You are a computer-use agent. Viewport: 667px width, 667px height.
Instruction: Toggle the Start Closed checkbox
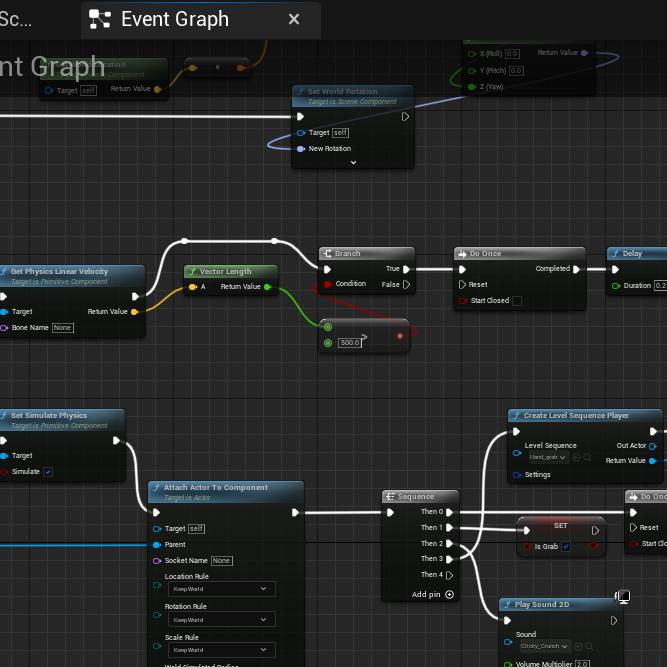(x=517, y=301)
